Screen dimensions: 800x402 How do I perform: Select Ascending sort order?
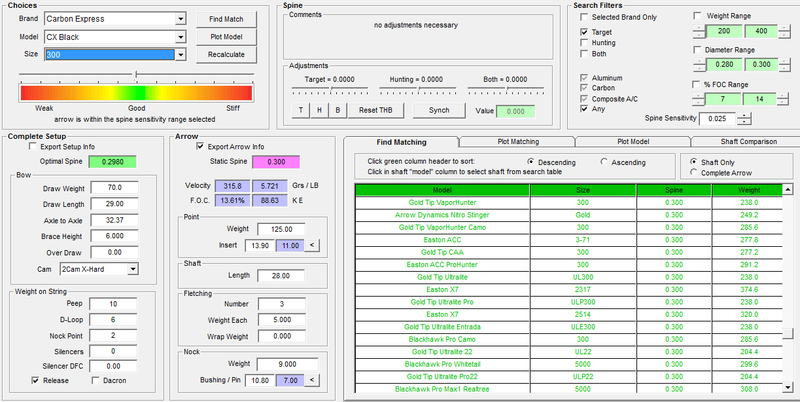[604, 162]
